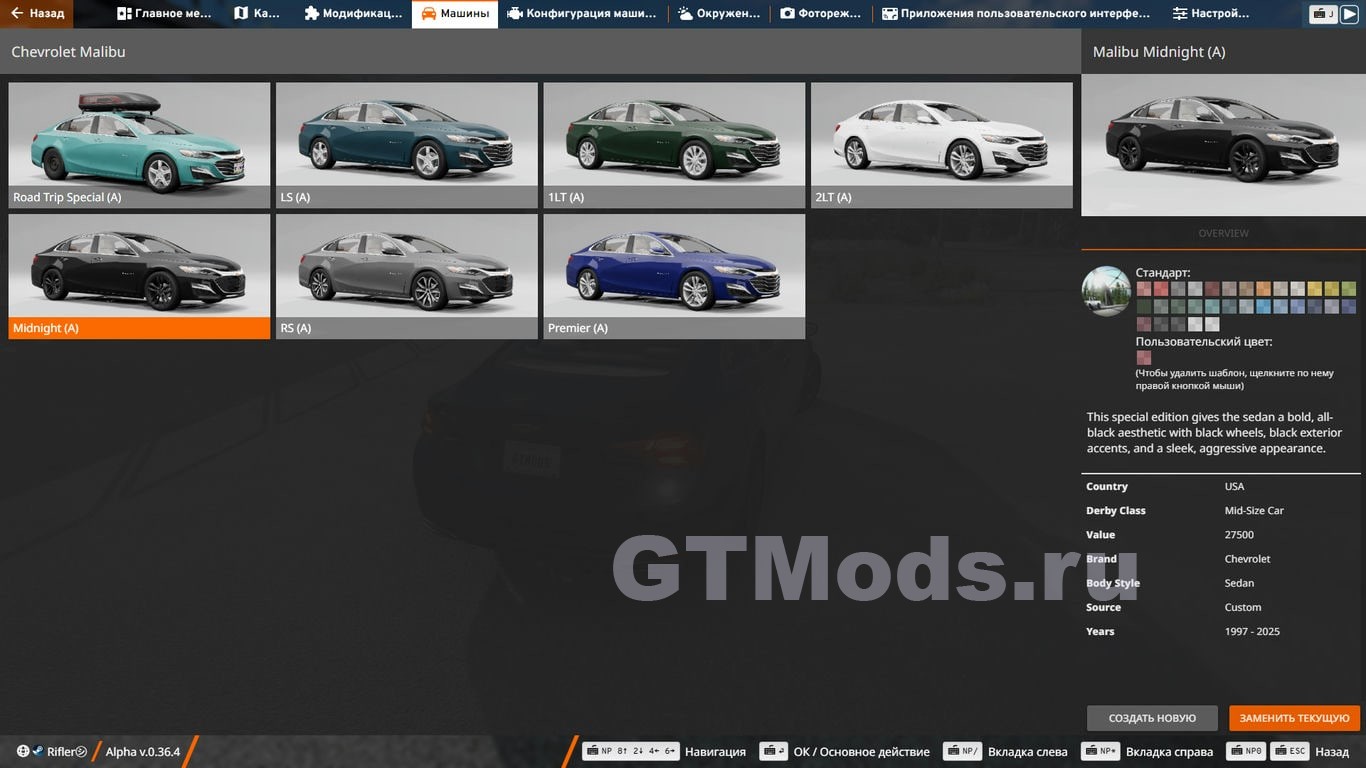
Task: Choose the bright sky-blue standard swatch
Action: [x=1264, y=306]
